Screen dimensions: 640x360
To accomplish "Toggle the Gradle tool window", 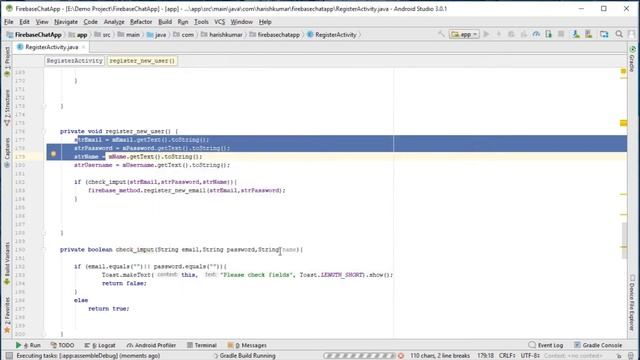I will (x=632, y=58).
